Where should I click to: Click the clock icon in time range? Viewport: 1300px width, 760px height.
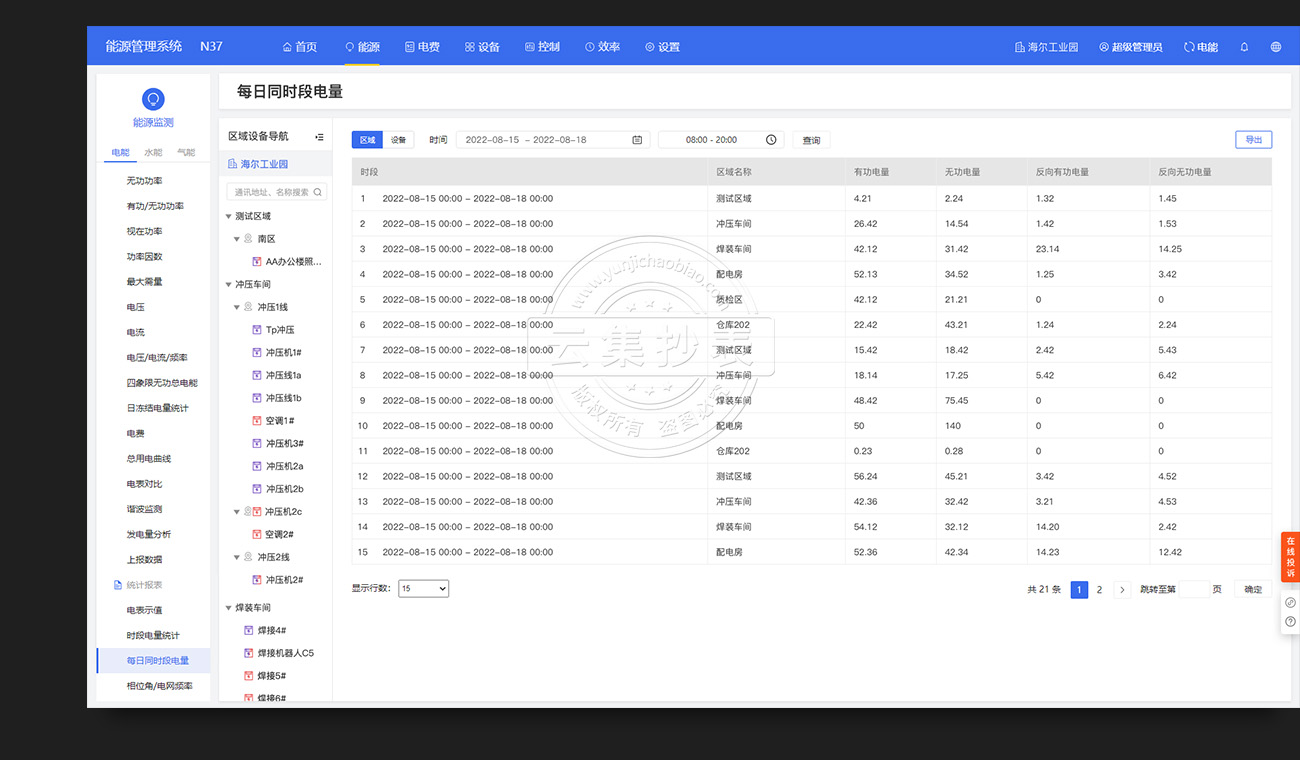click(771, 140)
